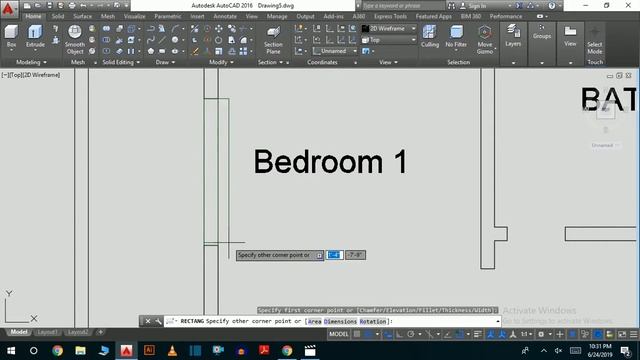Open Windows Start menu
This screenshot has width=640, height=360.
11,351
